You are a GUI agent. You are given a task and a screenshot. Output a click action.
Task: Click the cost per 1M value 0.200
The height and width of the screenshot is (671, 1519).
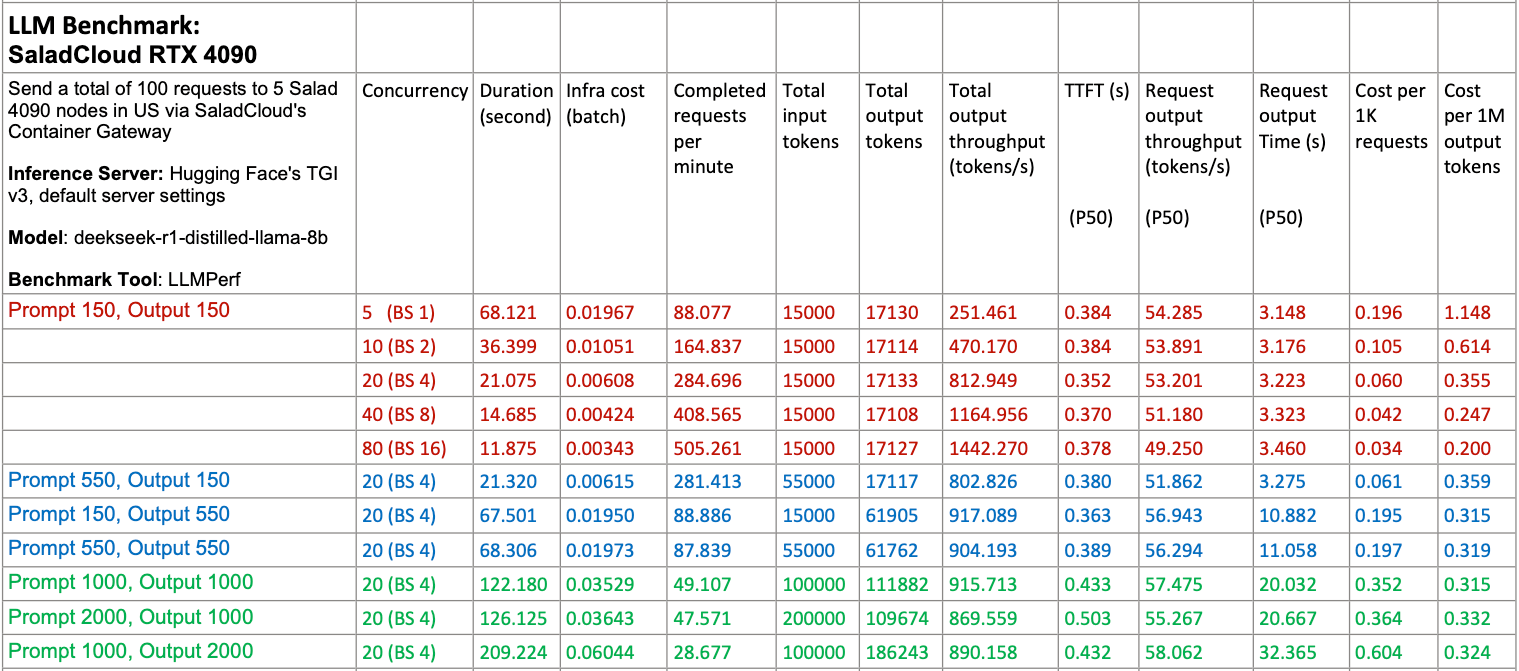(x=1468, y=449)
